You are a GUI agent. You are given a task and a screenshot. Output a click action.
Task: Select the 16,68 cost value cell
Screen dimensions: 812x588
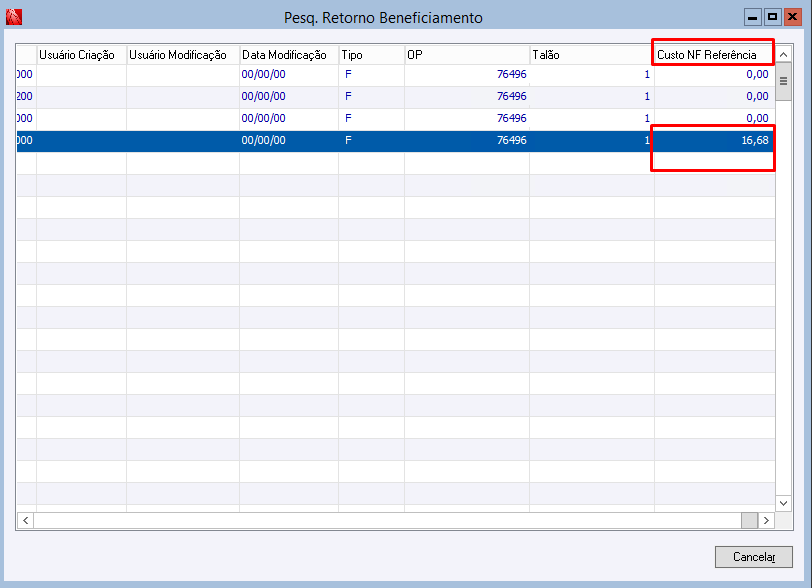pos(715,140)
